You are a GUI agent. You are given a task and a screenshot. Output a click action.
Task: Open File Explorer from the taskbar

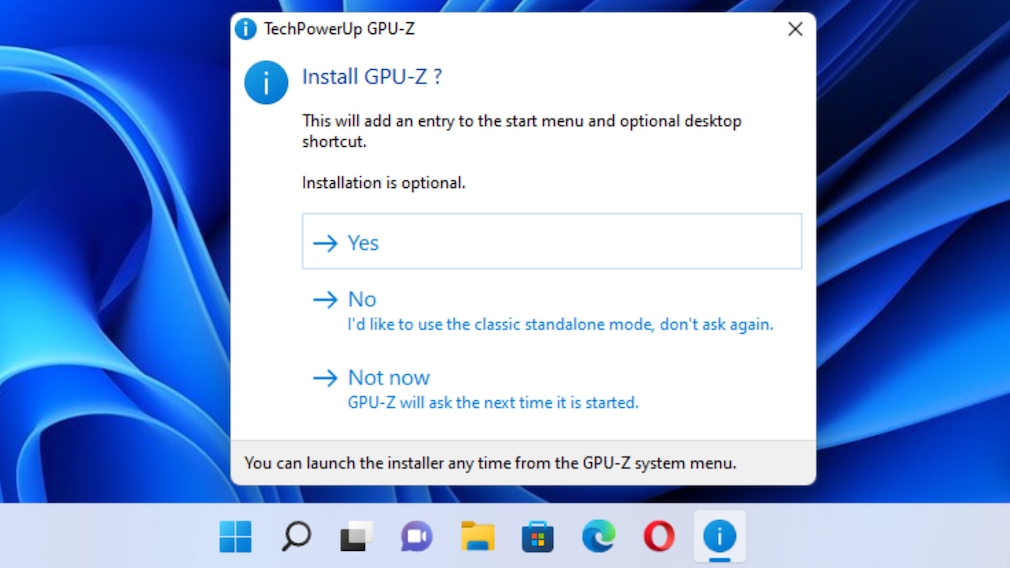(x=478, y=537)
